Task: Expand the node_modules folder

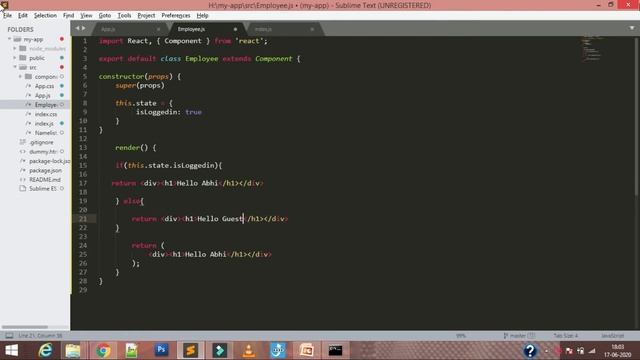Action: [15, 49]
